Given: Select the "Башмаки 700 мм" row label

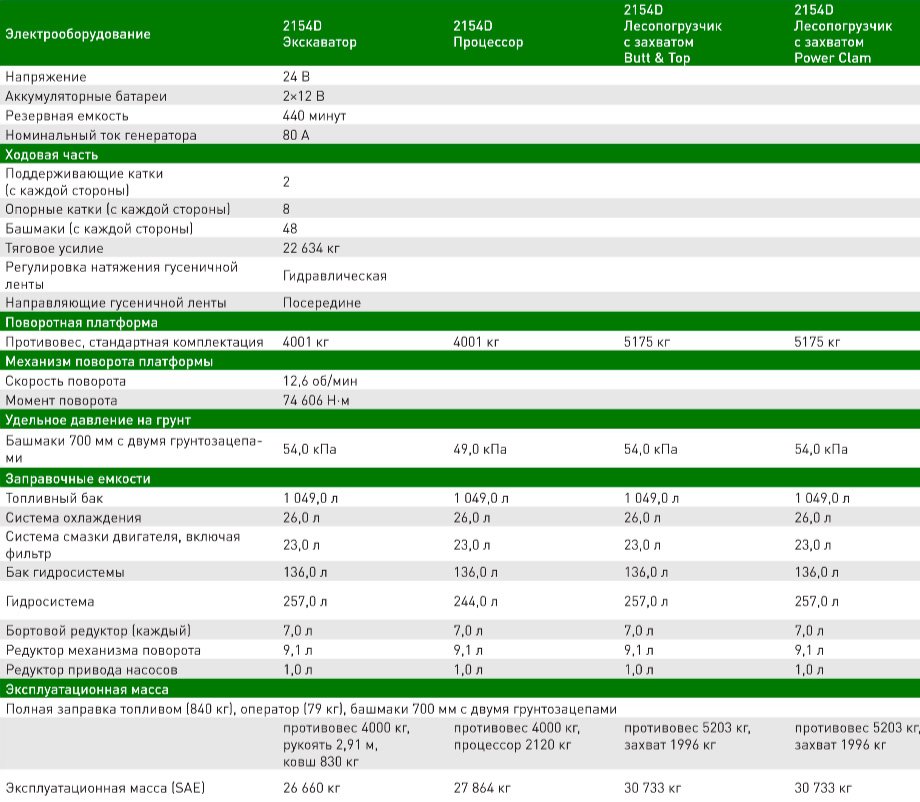Looking at the screenshot, I should (134, 449).
